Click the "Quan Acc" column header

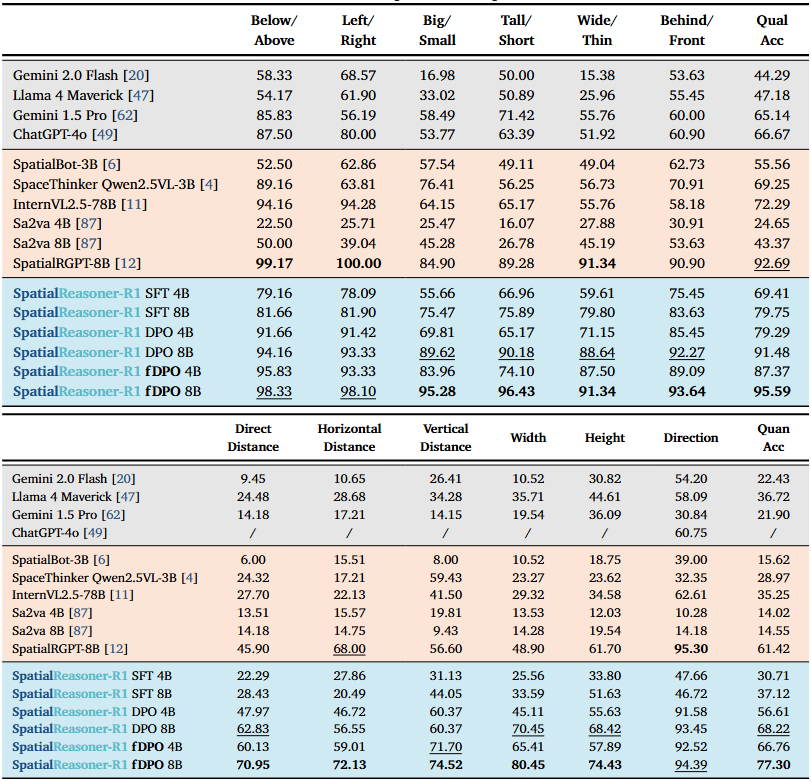[x=773, y=438]
